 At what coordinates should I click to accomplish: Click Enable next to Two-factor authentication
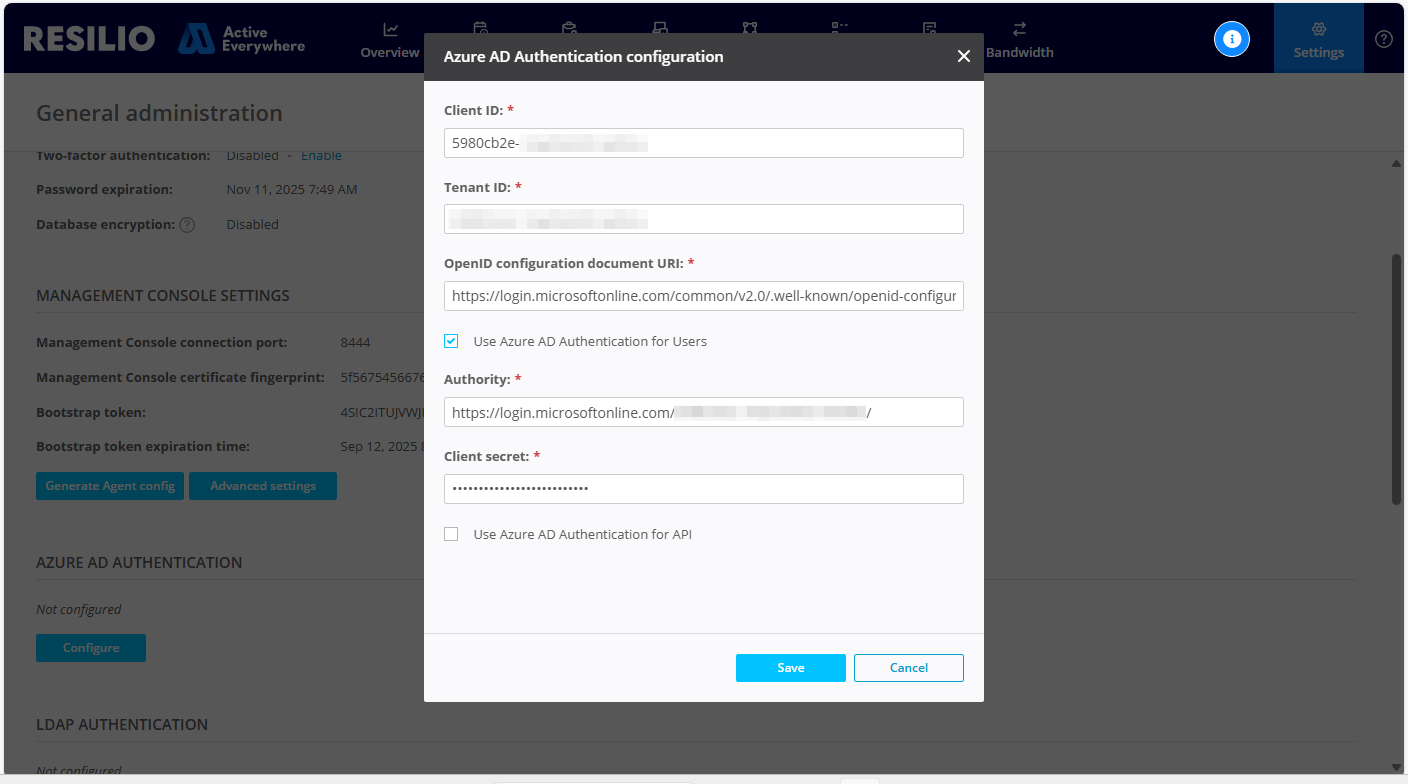(x=321, y=155)
